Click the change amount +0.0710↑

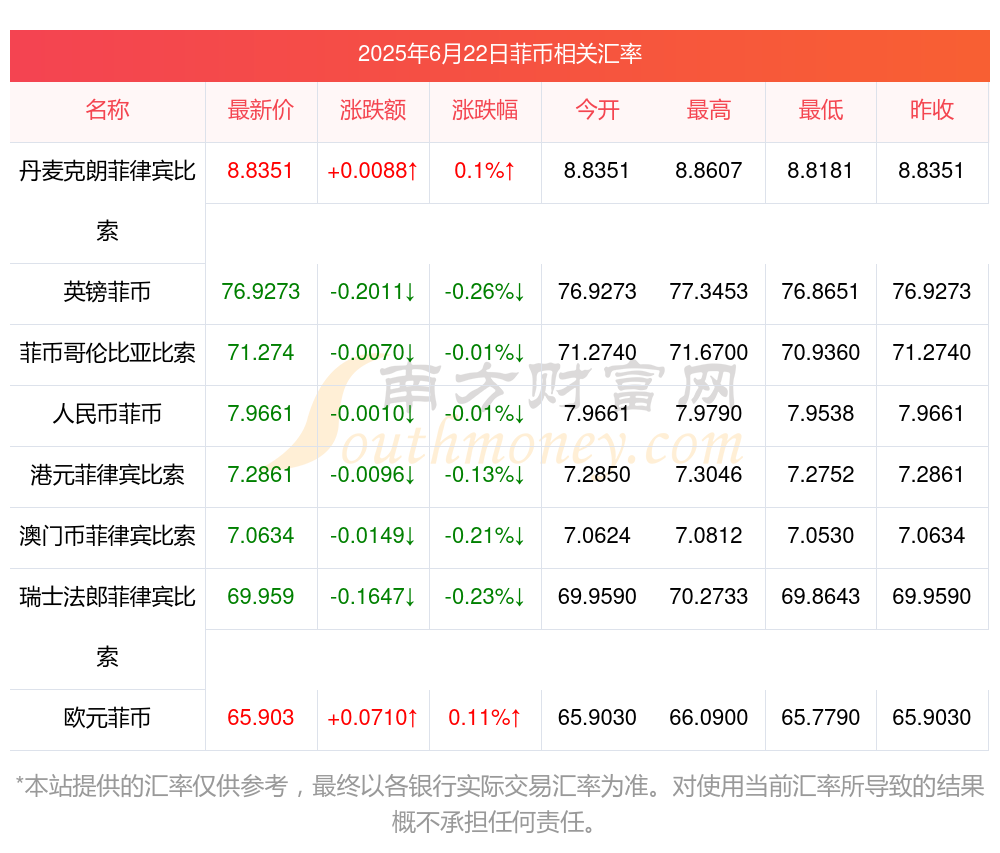373,717
